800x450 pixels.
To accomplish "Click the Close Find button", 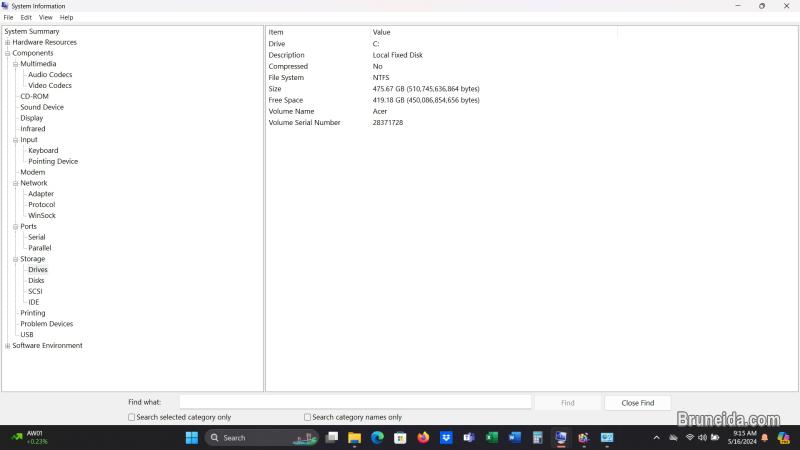I will (637, 403).
